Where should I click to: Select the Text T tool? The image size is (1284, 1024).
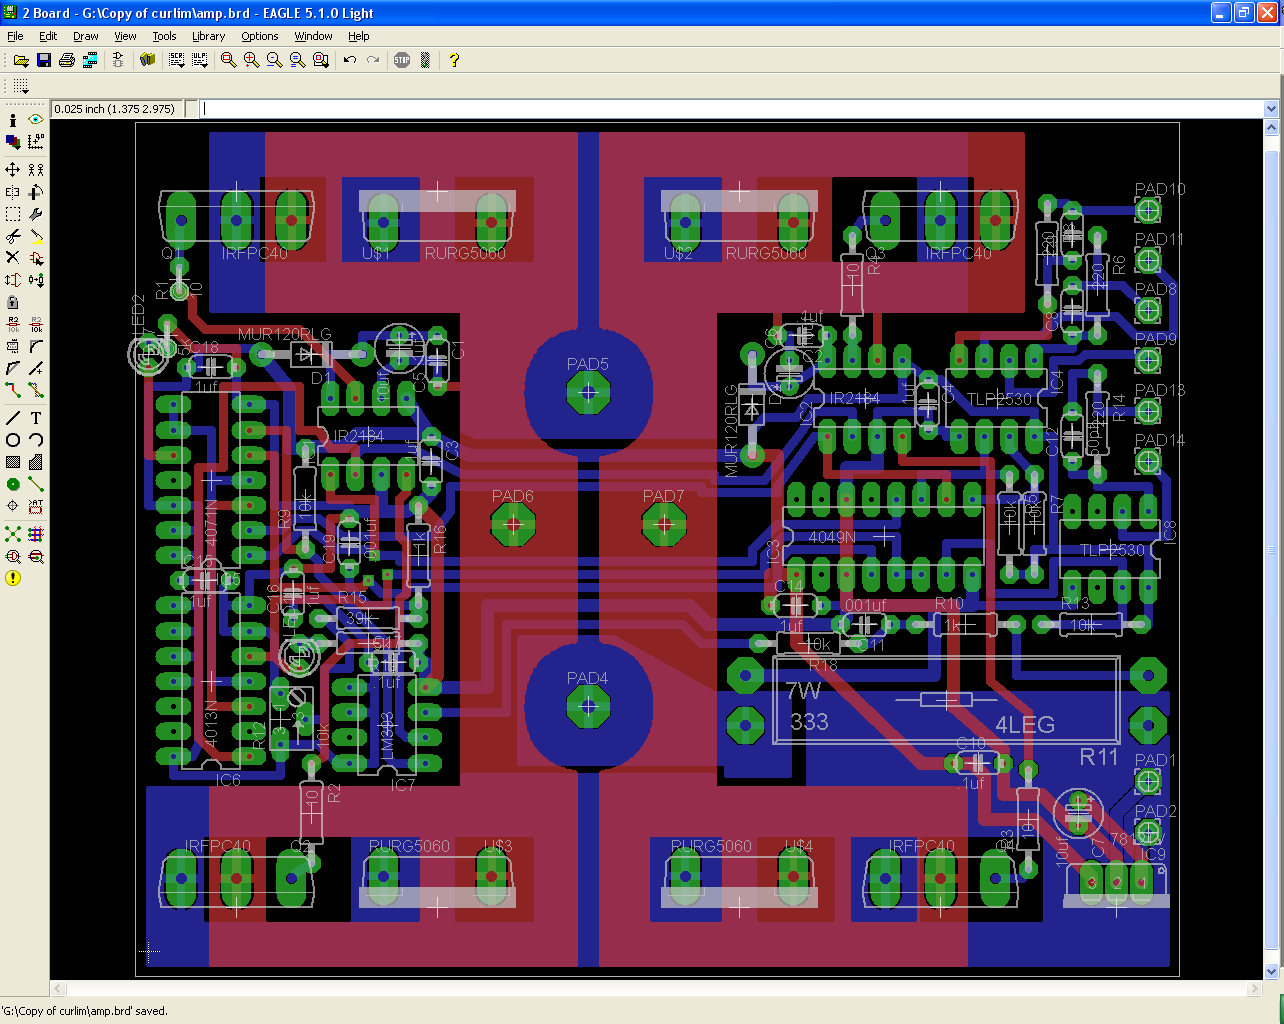tap(36, 418)
